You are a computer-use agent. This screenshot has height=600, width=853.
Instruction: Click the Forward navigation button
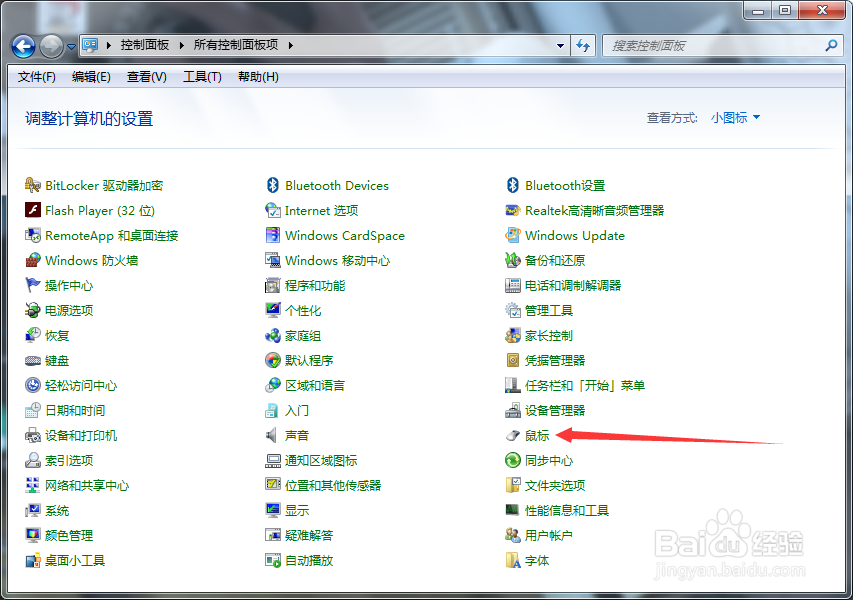click(x=52, y=47)
